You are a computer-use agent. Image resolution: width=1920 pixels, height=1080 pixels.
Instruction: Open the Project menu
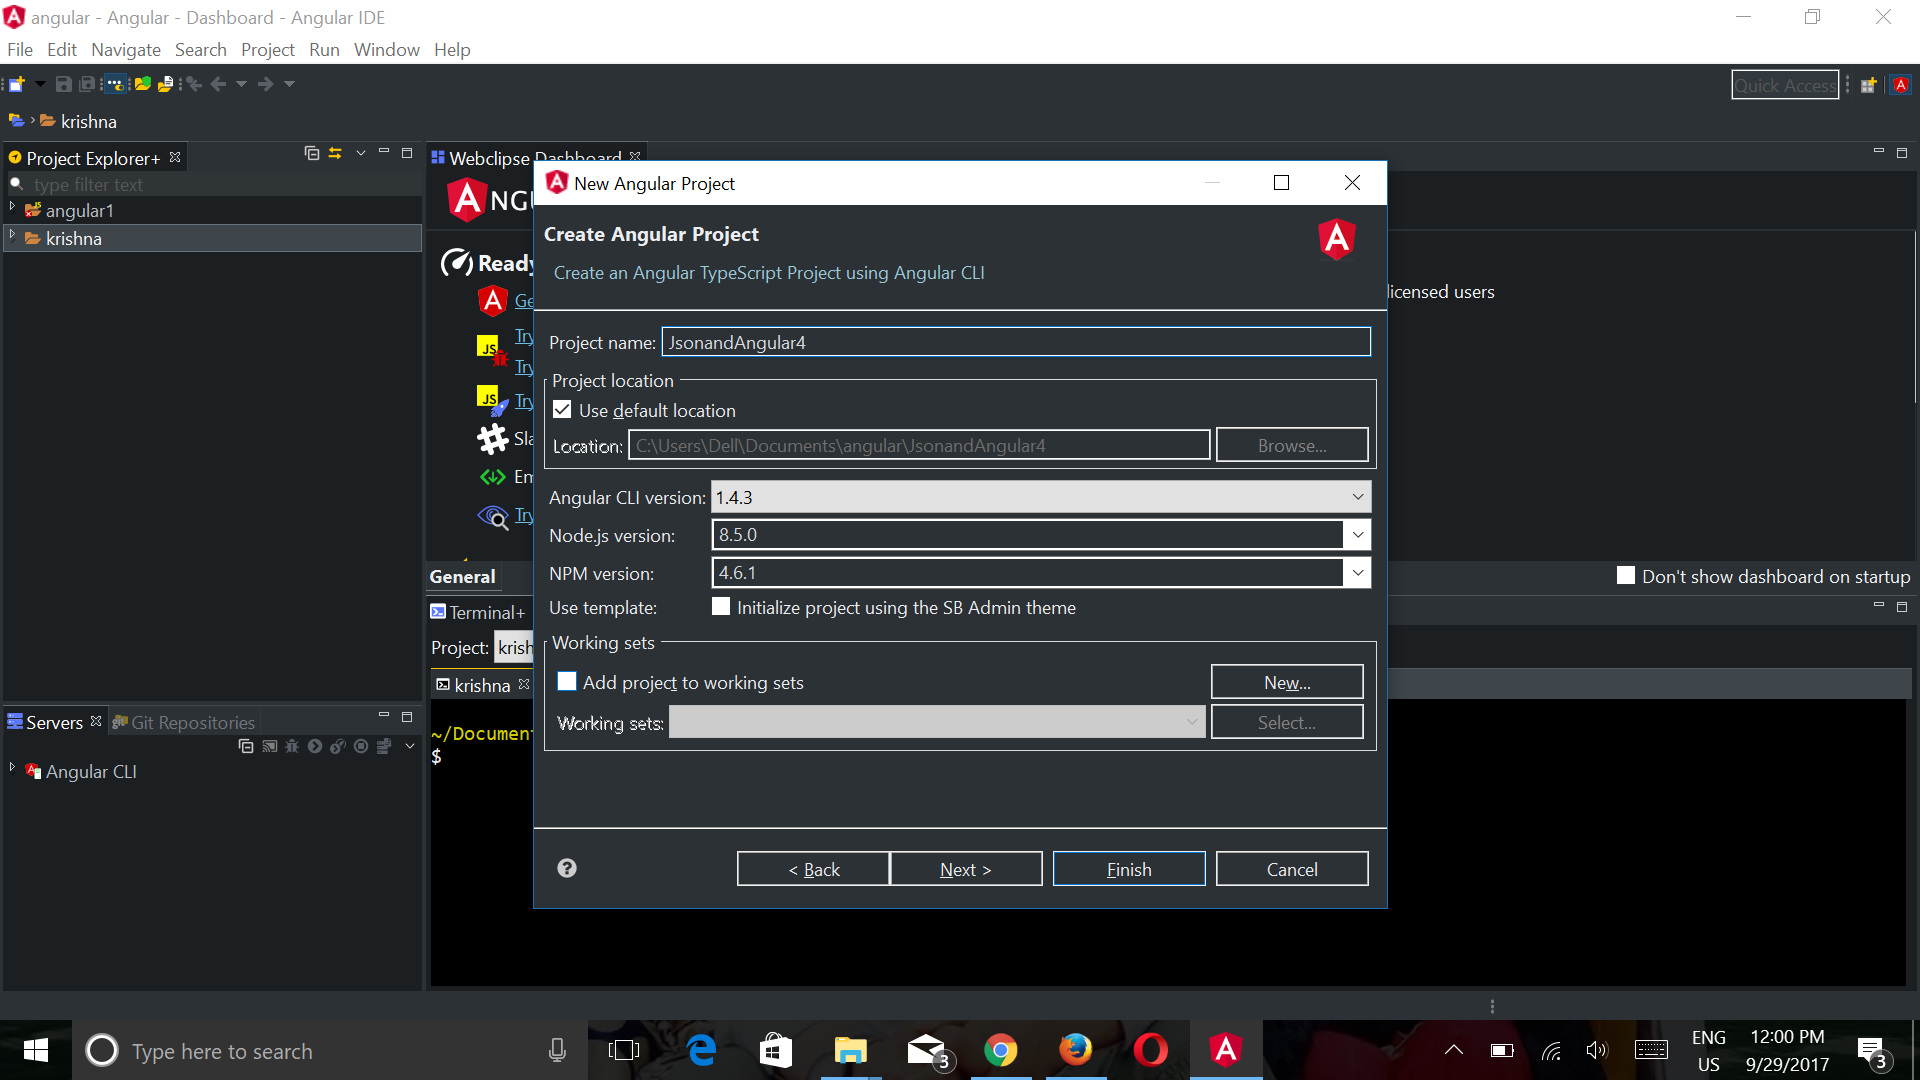pyautogui.click(x=268, y=50)
